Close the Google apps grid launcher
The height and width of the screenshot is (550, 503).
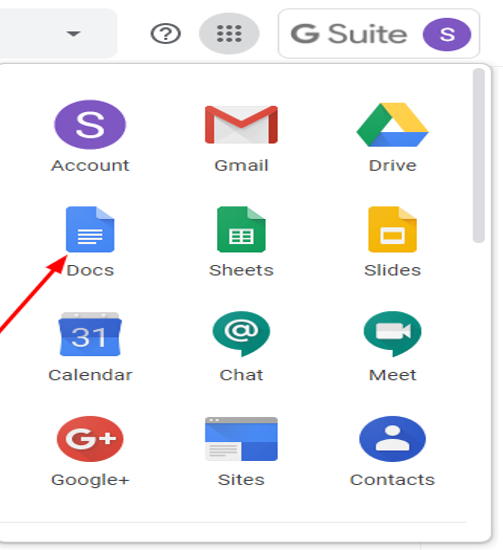tap(229, 34)
